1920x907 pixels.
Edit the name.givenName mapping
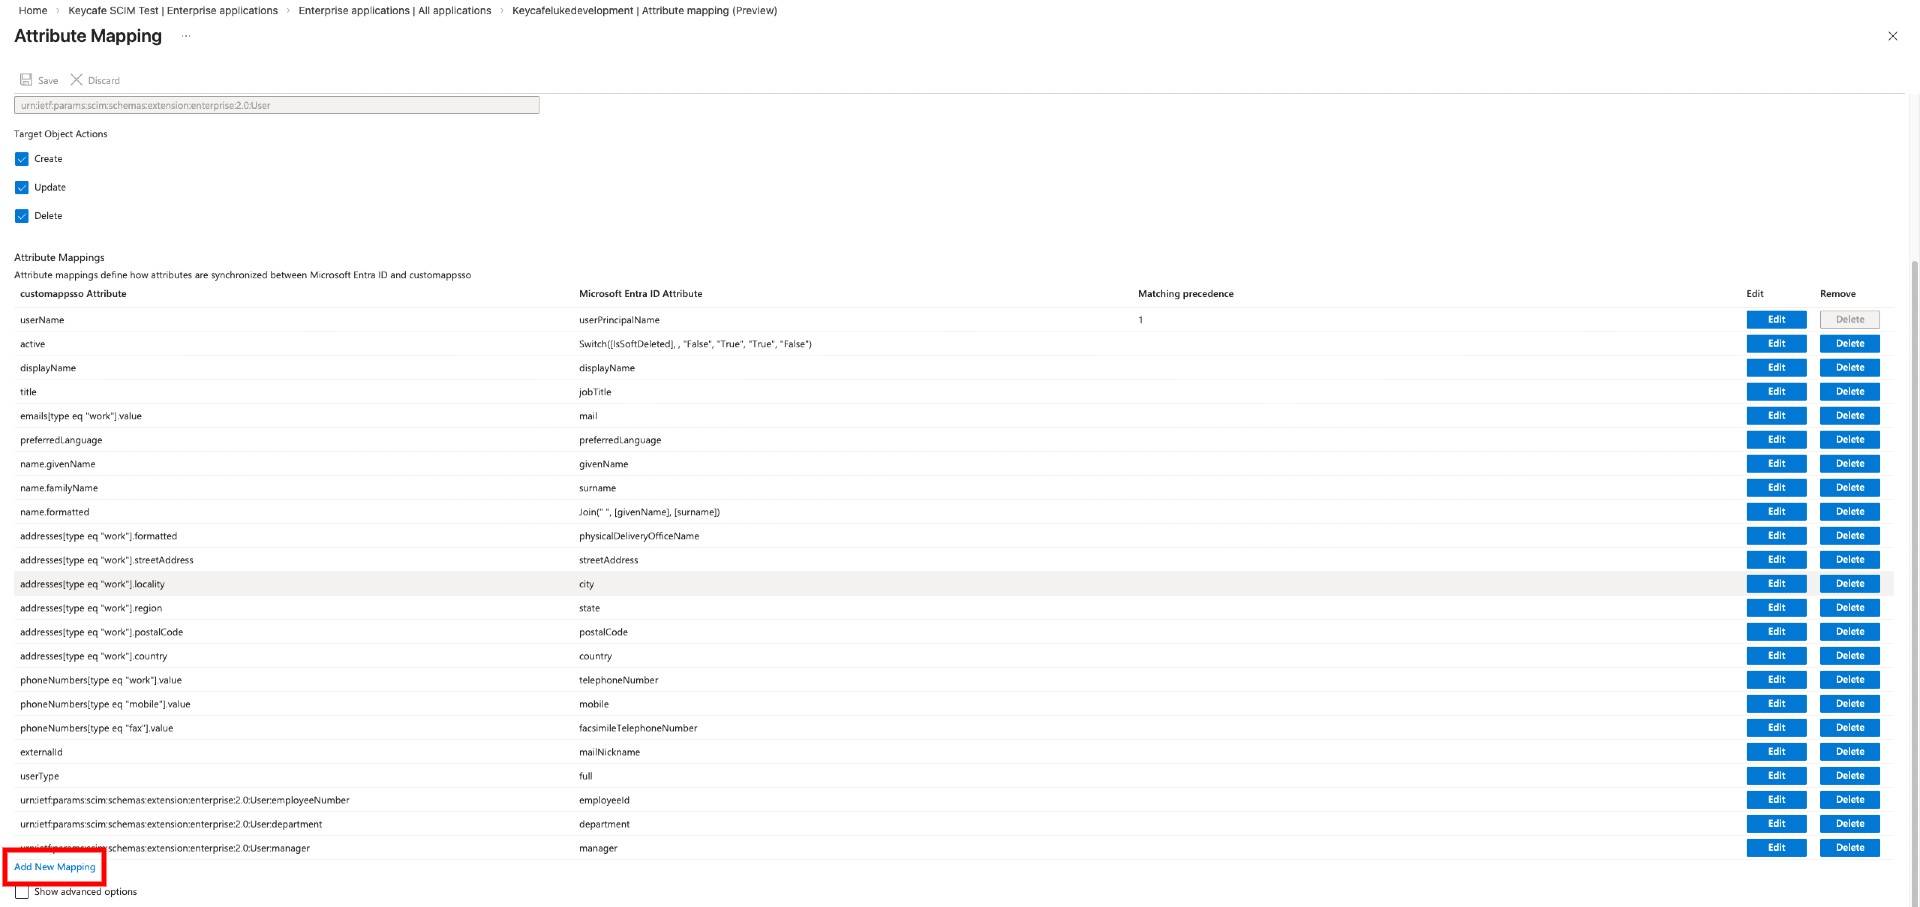1776,464
